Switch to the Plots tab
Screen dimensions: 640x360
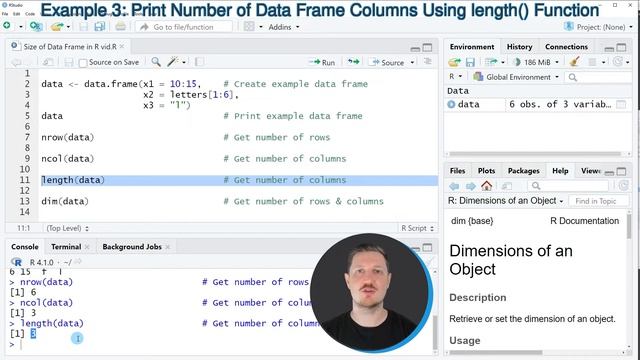(x=486, y=171)
